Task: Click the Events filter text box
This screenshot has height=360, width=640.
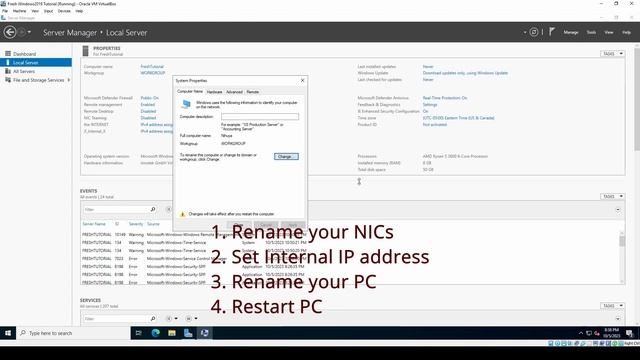Action: (x=116, y=209)
